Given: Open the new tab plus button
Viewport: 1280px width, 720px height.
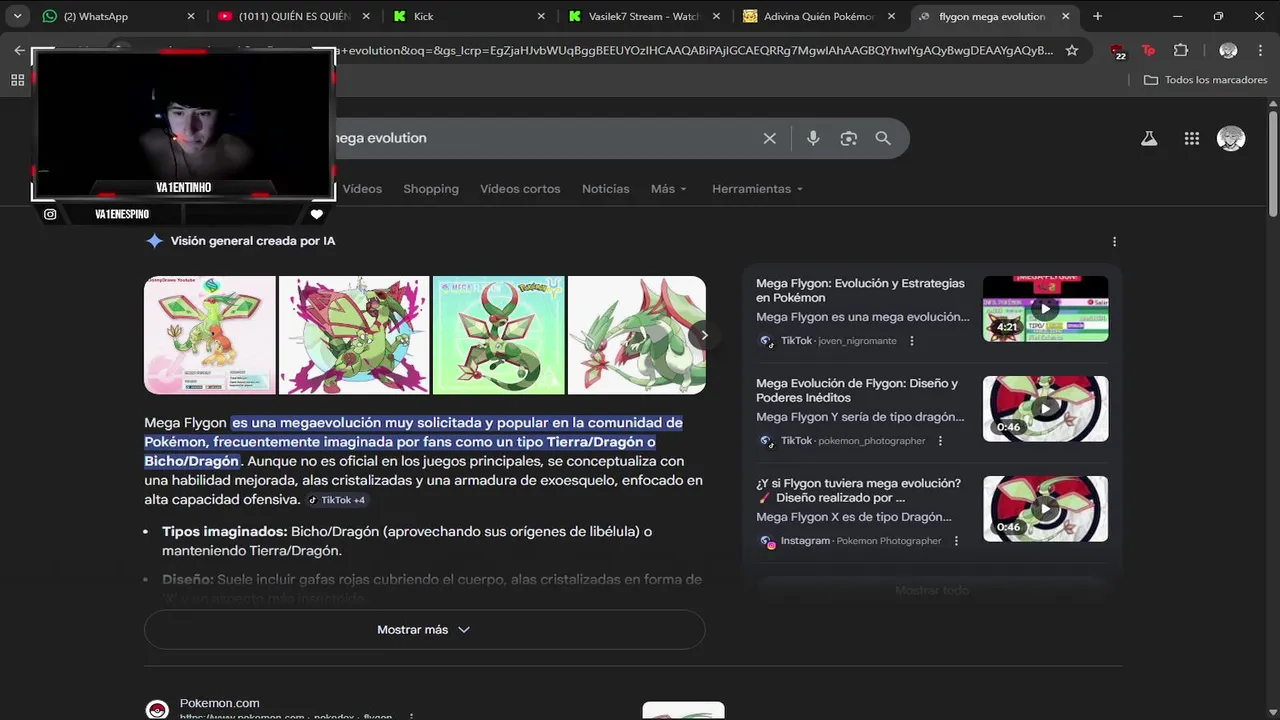Looking at the screenshot, I should coord(1097,16).
